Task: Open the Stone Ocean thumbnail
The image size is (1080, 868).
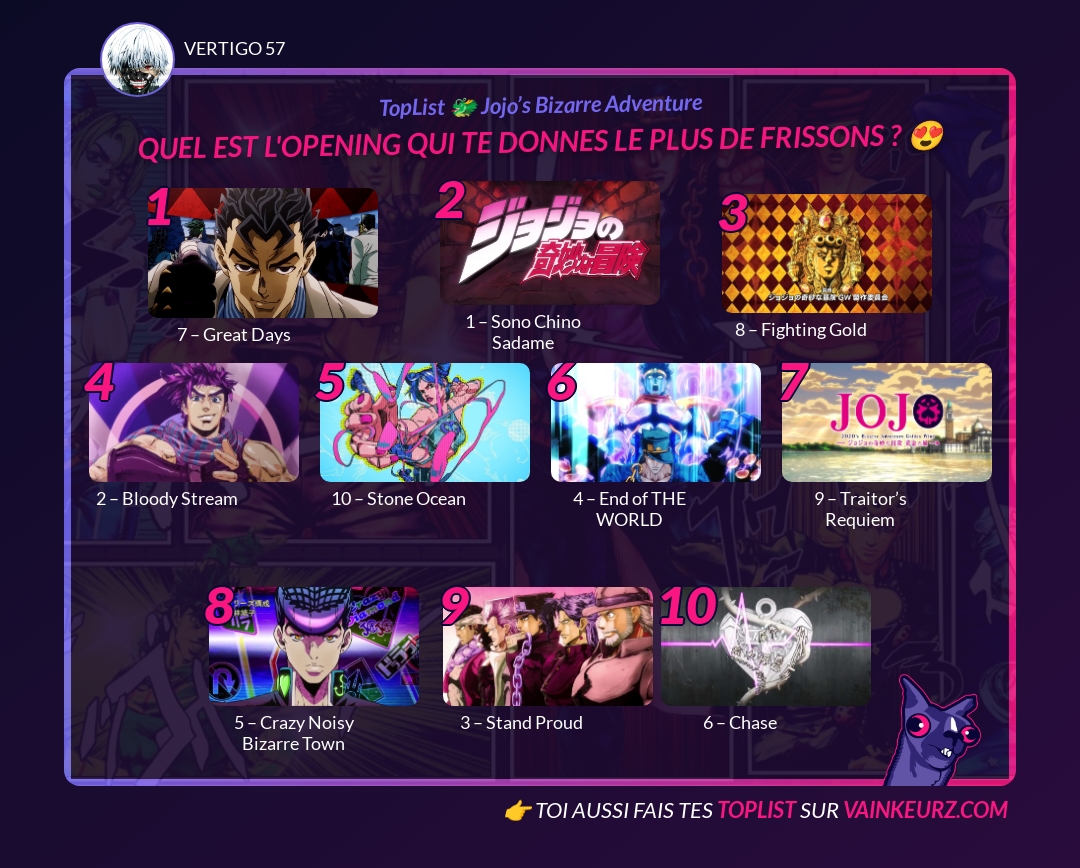Action: pyautogui.click(x=425, y=422)
